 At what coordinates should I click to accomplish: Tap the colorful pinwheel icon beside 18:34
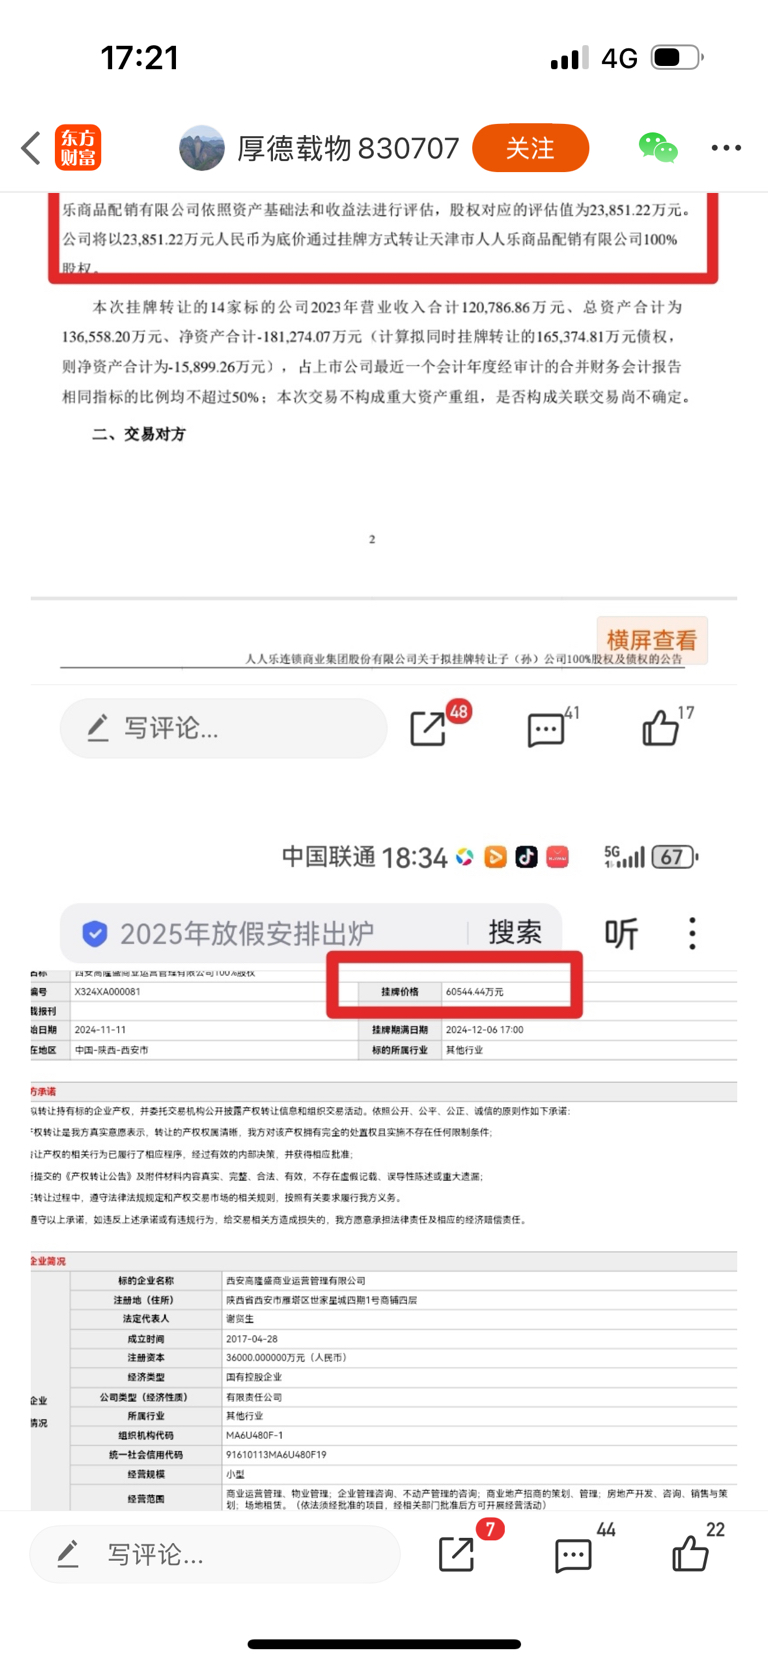click(464, 857)
